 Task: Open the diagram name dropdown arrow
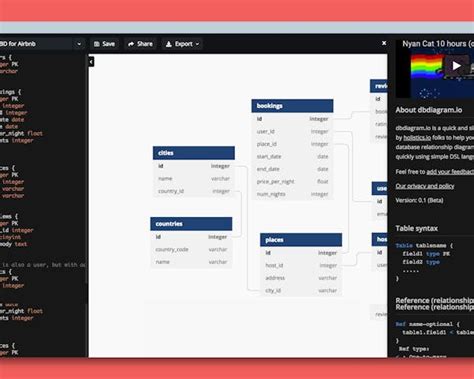point(79,44)
